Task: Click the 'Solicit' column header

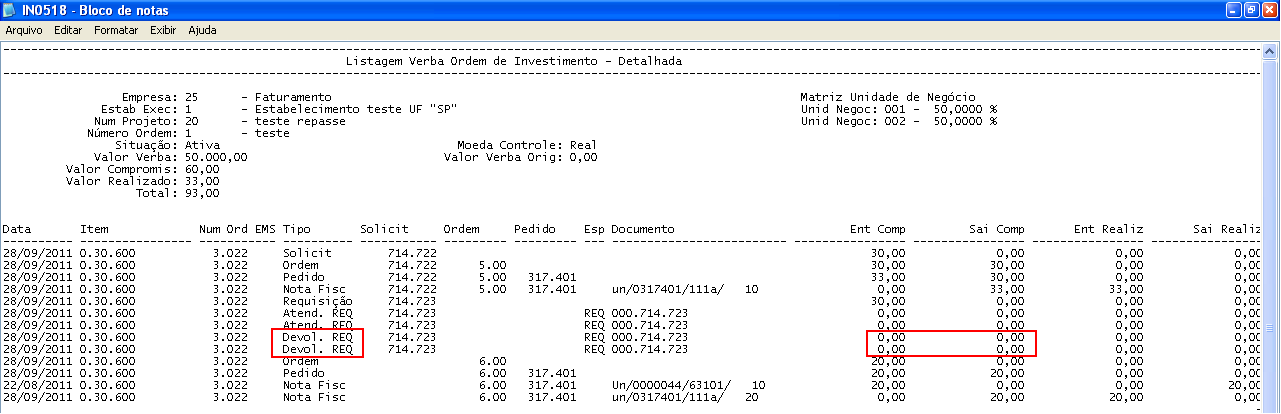Action: tap(384, 230)
